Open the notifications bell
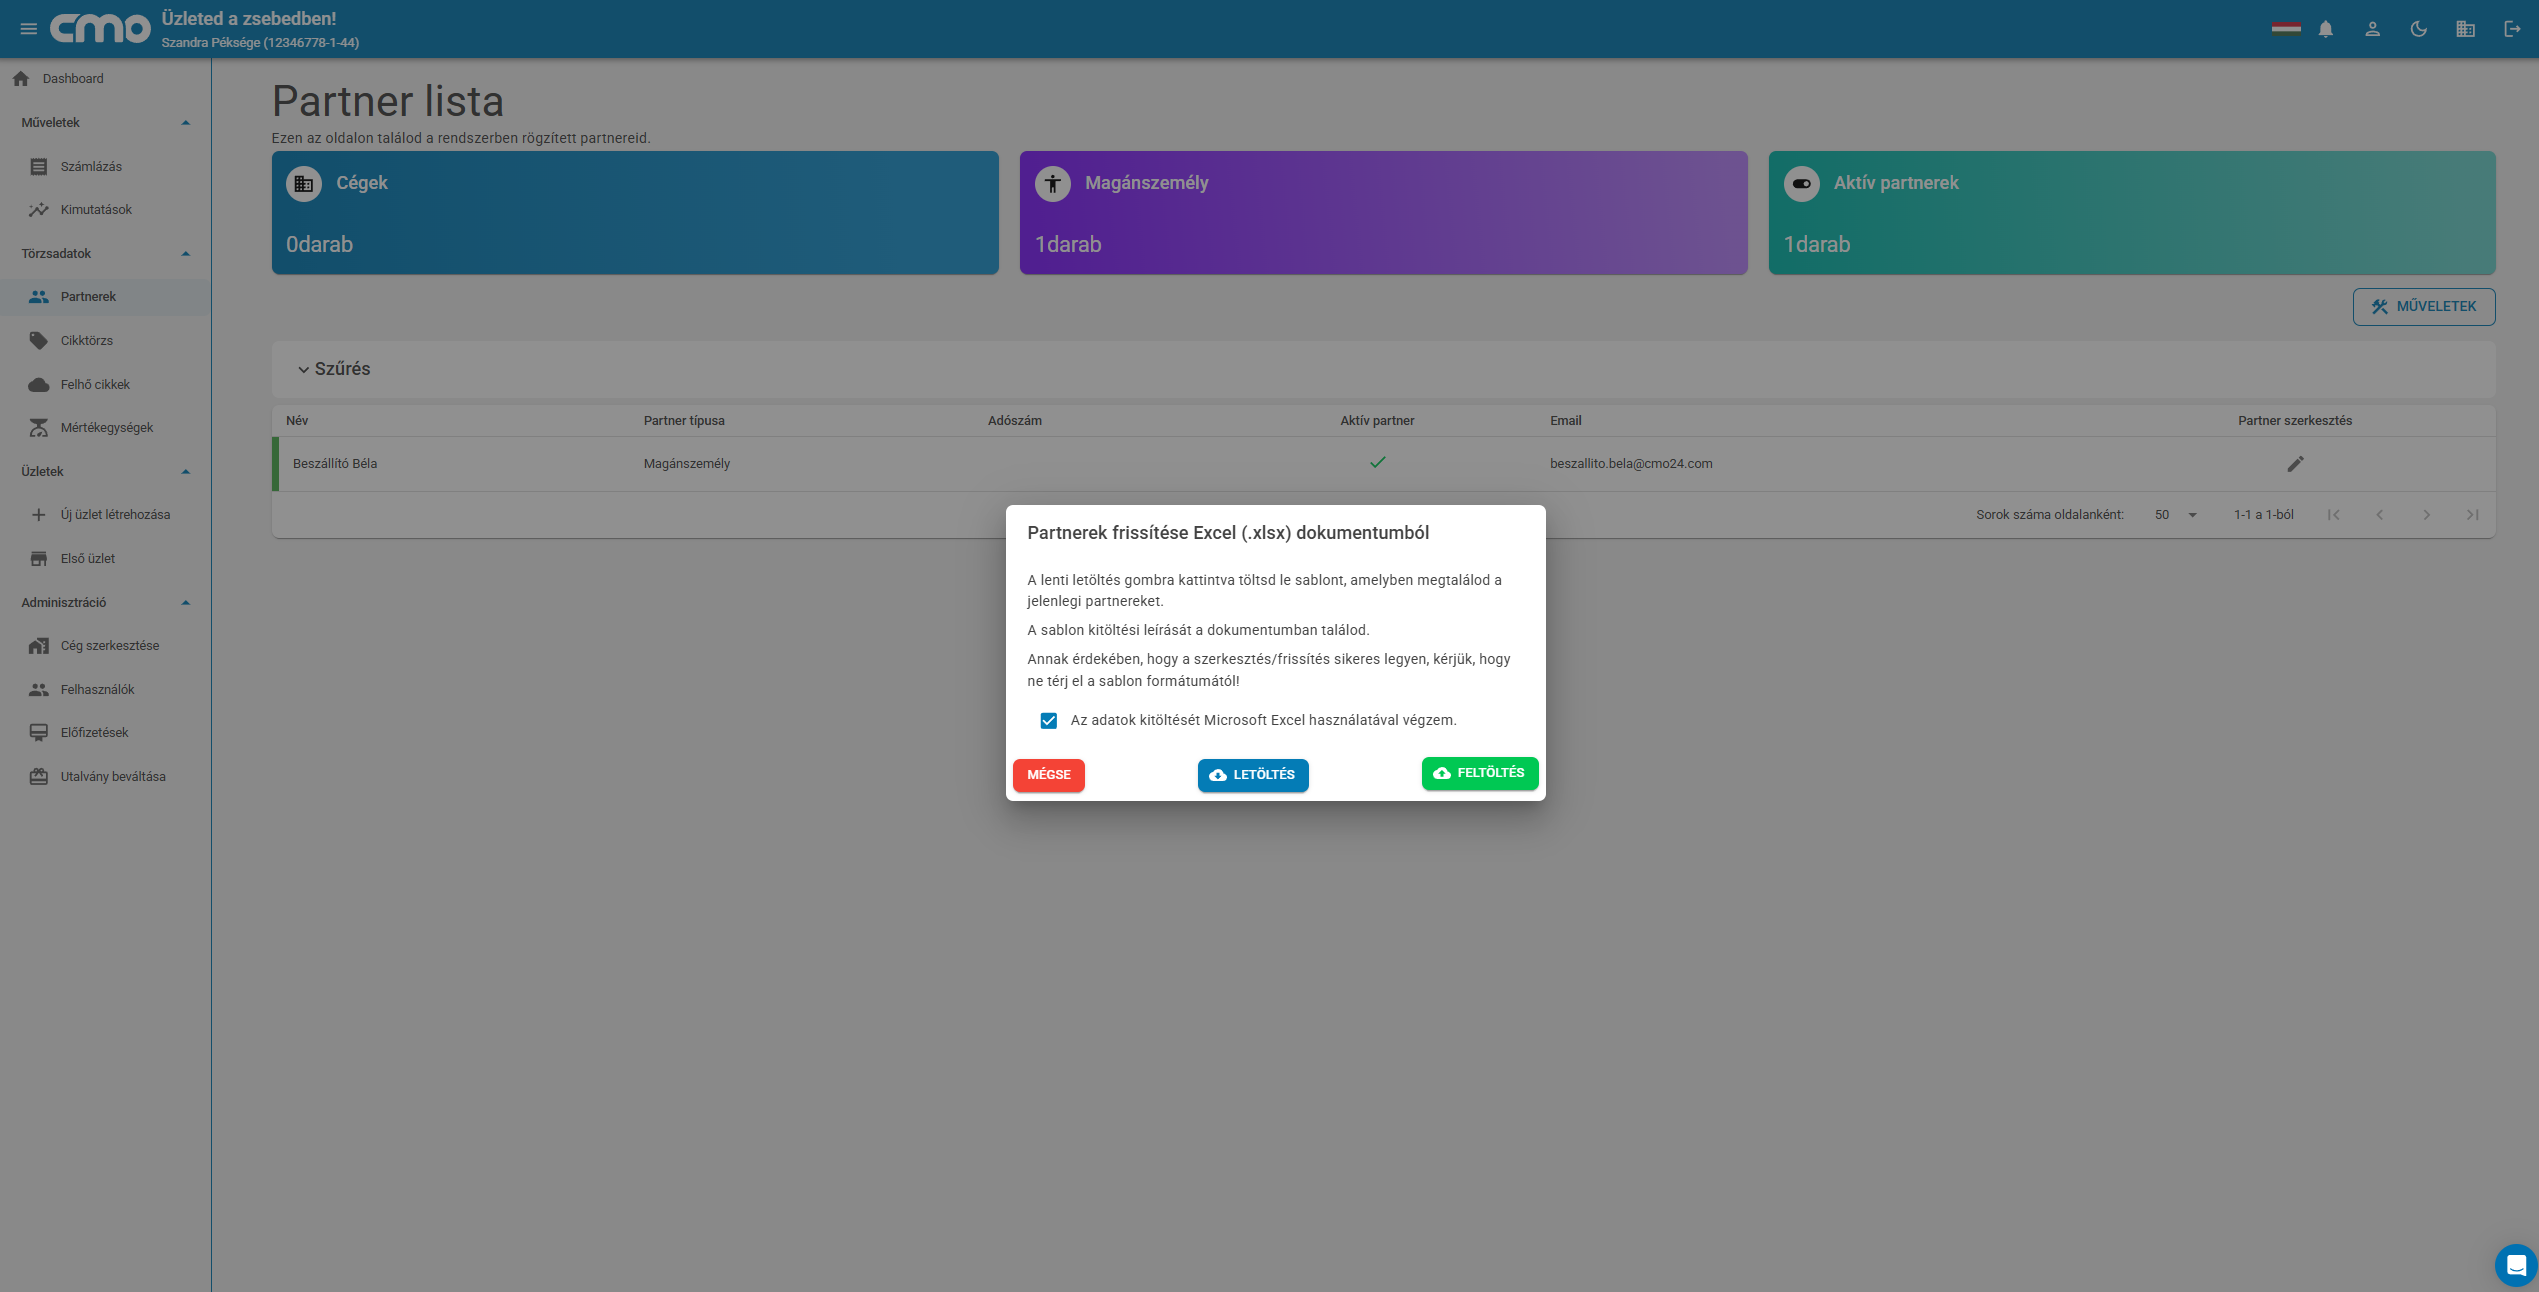Image resolution: width=2539 pixels, height=1292 pixels. click(2326, 29)
